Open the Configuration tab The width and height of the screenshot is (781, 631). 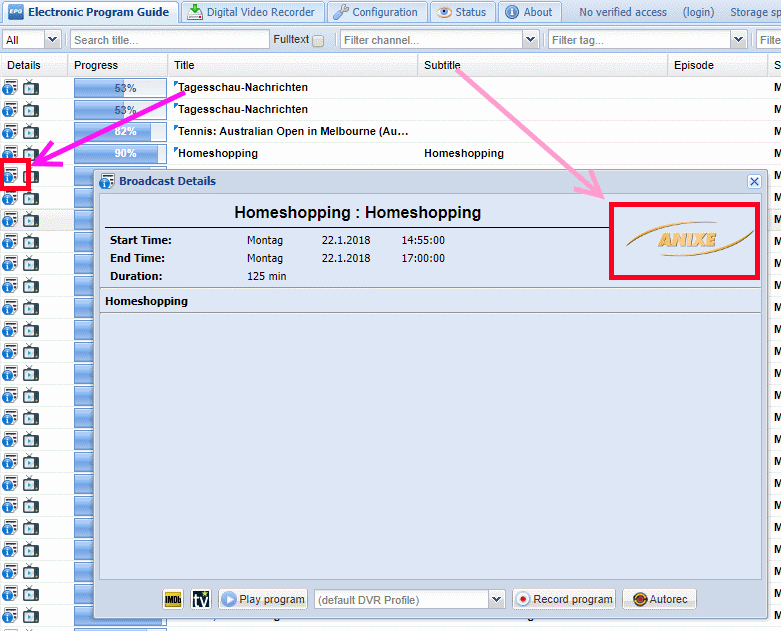point(376,12)
